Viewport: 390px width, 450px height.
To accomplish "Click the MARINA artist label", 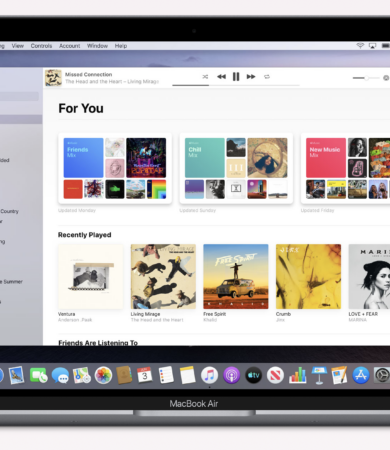I will pyautogui.click(x=358, y=320).
